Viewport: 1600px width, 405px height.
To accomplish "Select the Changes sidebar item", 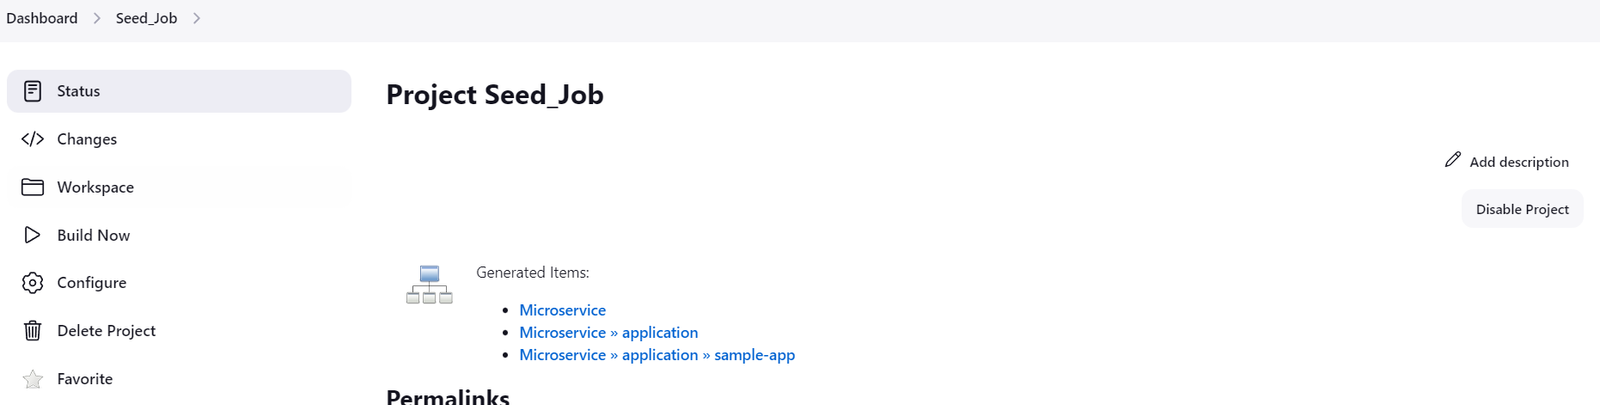I will [87, 139].
